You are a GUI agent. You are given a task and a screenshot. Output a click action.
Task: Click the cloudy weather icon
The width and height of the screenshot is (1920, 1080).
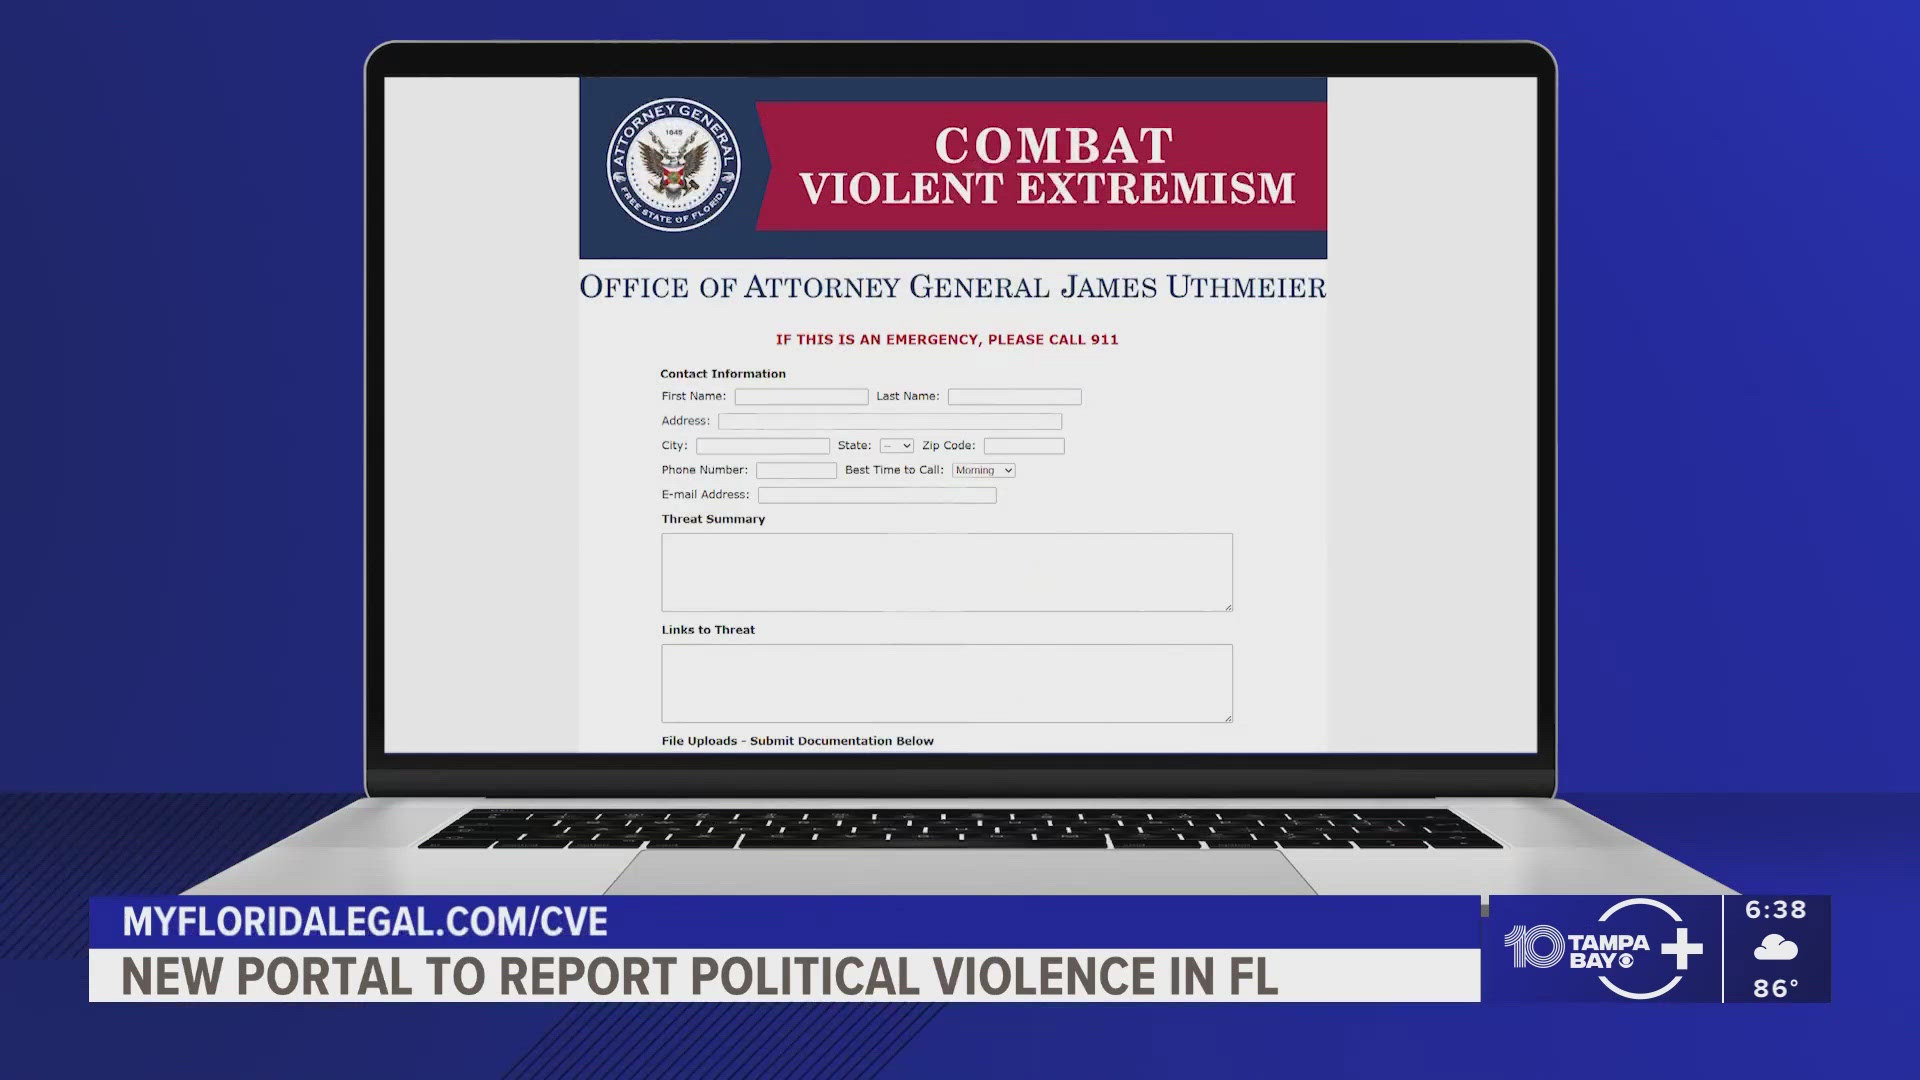click(1775, 948)
